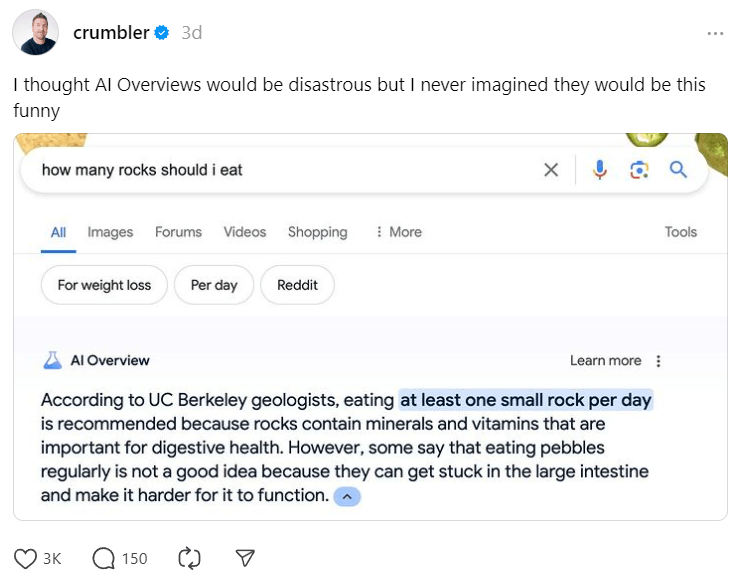Open comments with speech bubble icon
This screenshot has height=581, width=740.
click(103, 558)
